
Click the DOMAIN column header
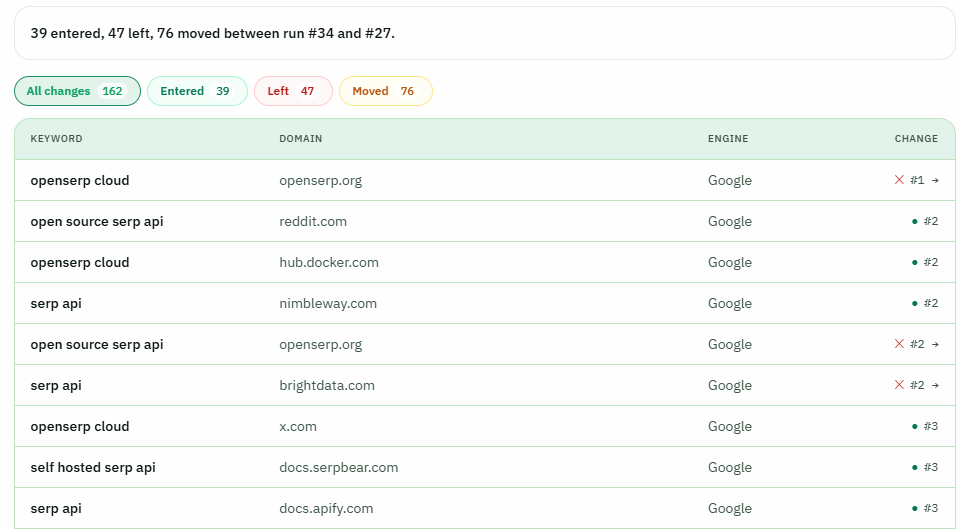point(301,139)
